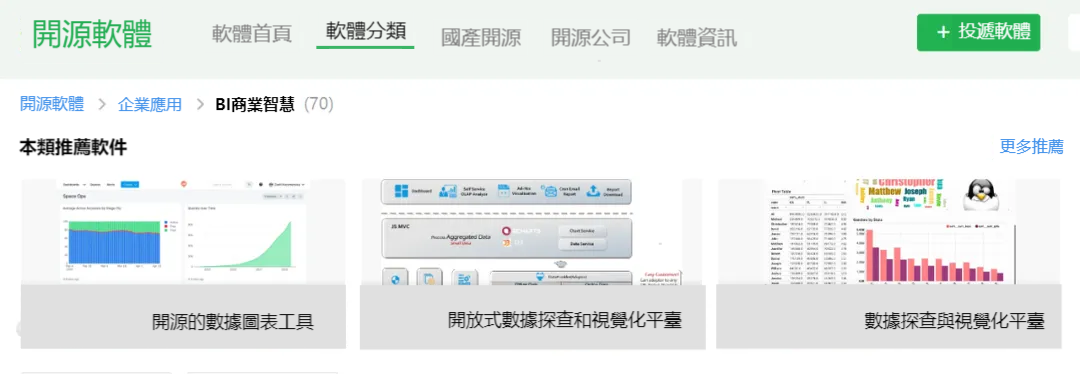
Task: Open the 開源公司 tab
Action: [x=591, y=37]
